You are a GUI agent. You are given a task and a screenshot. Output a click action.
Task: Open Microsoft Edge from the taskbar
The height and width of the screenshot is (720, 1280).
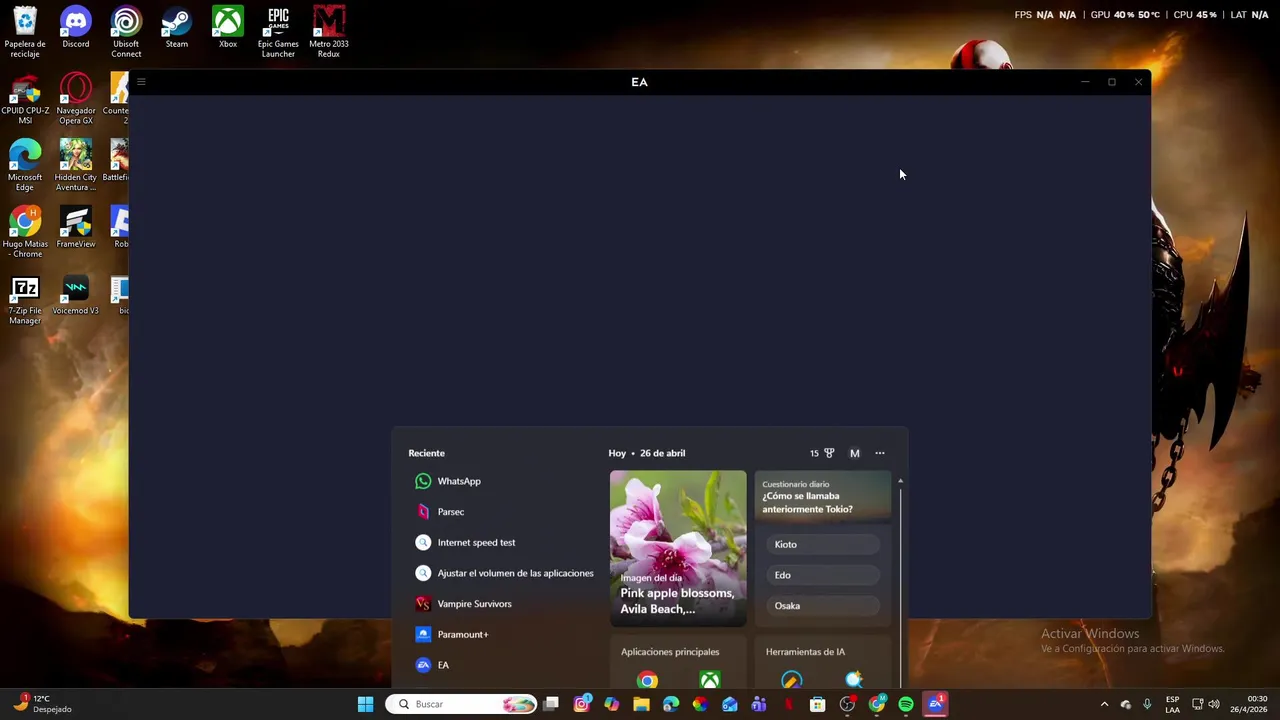[670, 704]
